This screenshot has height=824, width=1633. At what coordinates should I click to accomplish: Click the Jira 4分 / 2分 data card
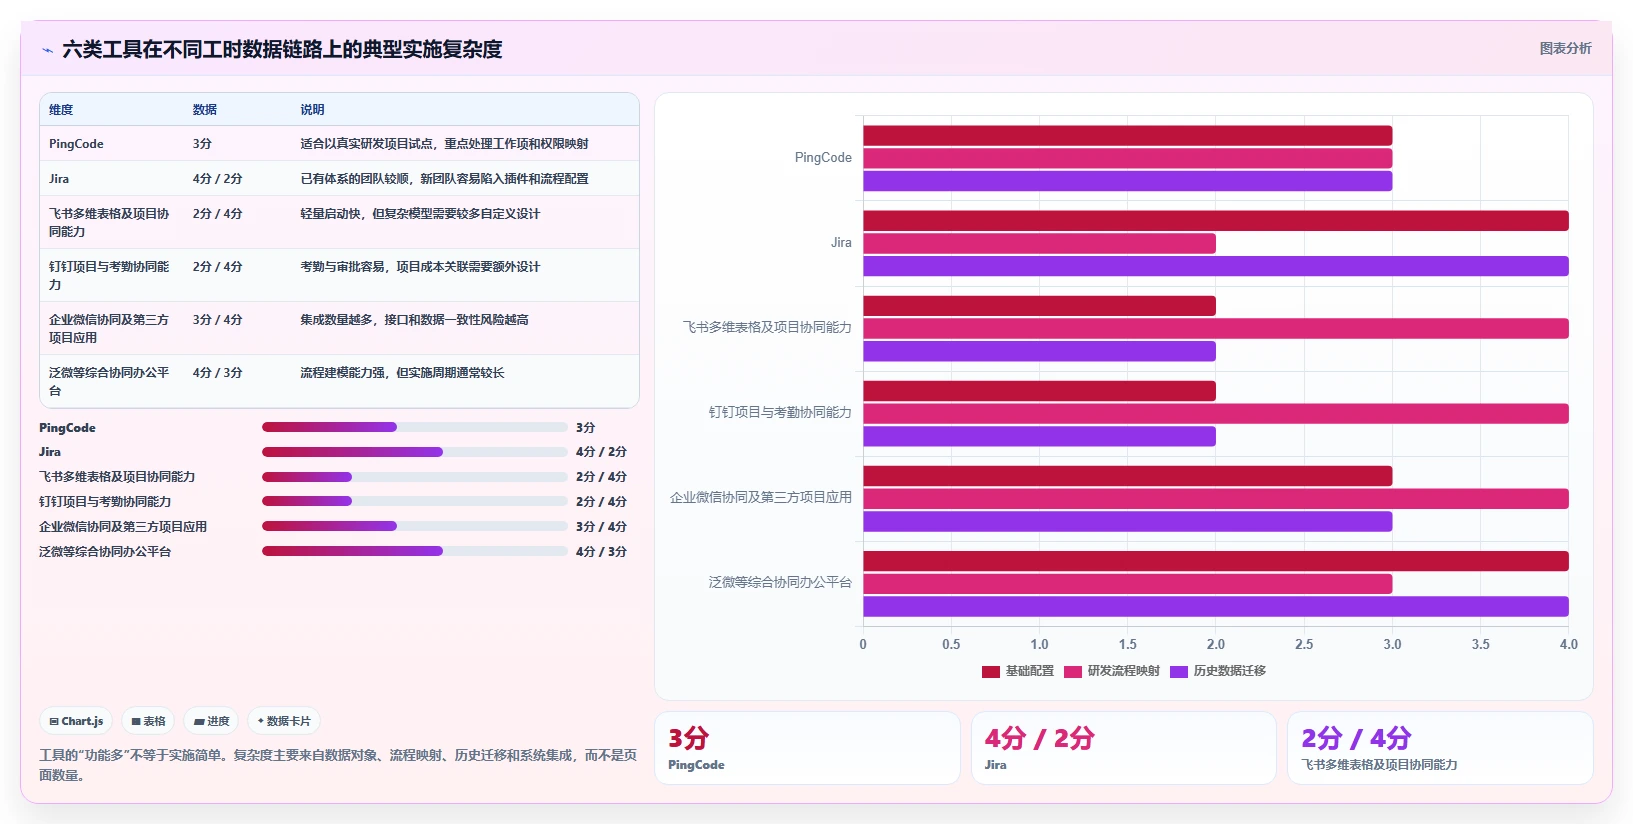[1124, 748]
